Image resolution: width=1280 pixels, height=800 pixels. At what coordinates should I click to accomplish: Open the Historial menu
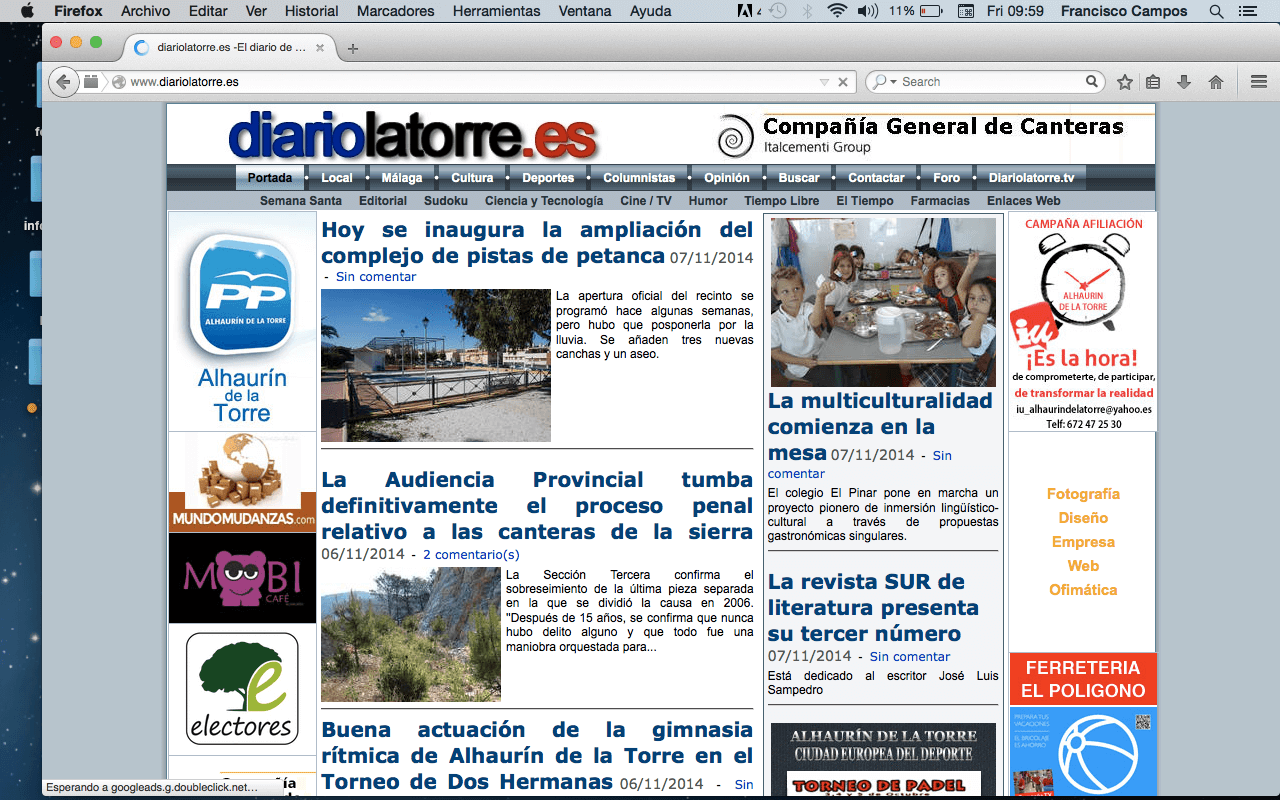click(312, 11)
